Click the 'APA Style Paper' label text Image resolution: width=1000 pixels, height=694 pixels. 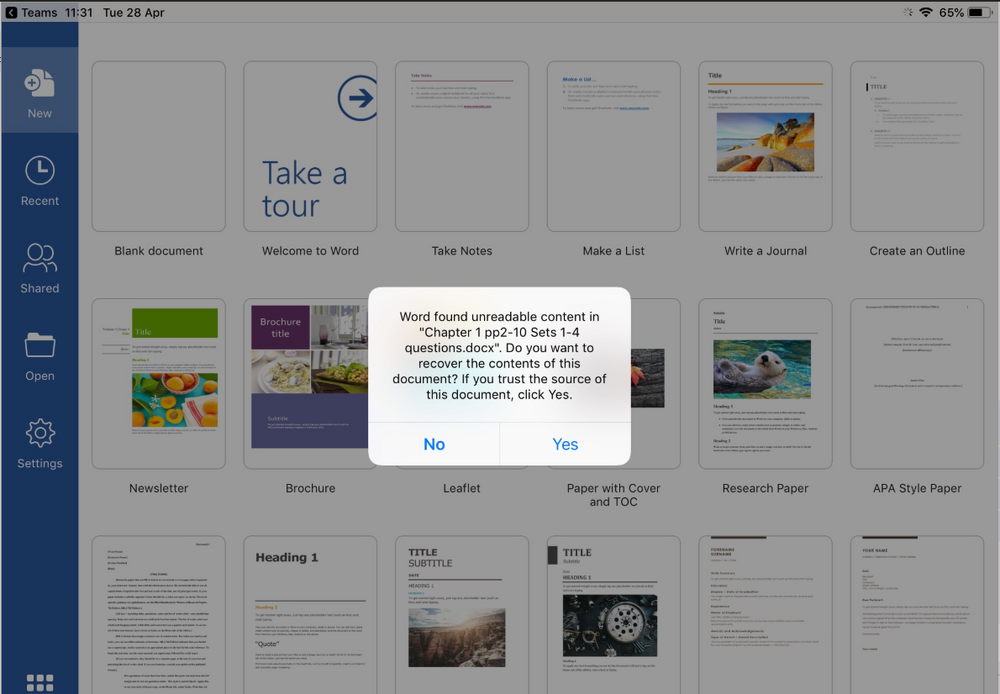click(x=917, y=488)
